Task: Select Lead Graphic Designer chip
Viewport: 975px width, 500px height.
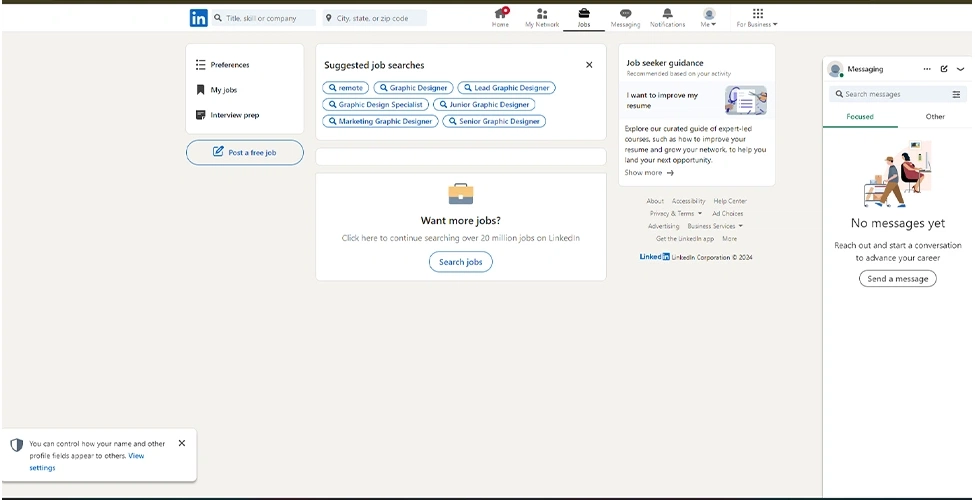Action: [506, 88]
